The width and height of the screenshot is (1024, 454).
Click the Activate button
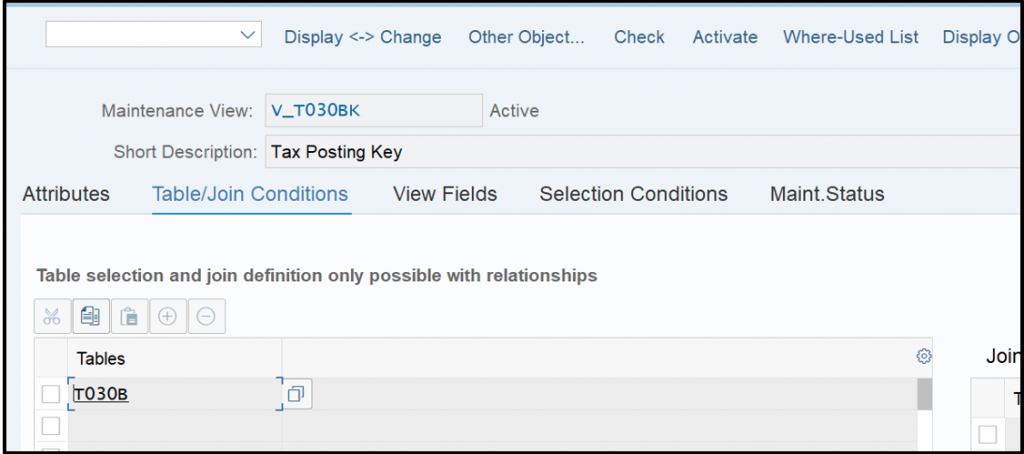[x=725, y=37]
